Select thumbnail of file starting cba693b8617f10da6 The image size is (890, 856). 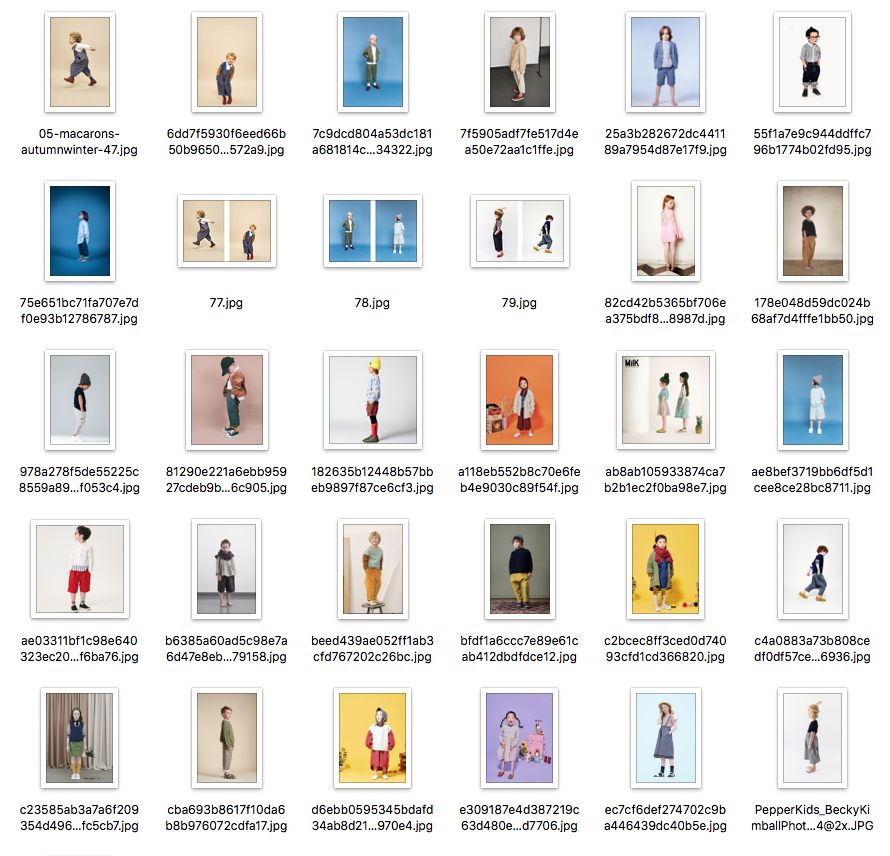(226, 738)
